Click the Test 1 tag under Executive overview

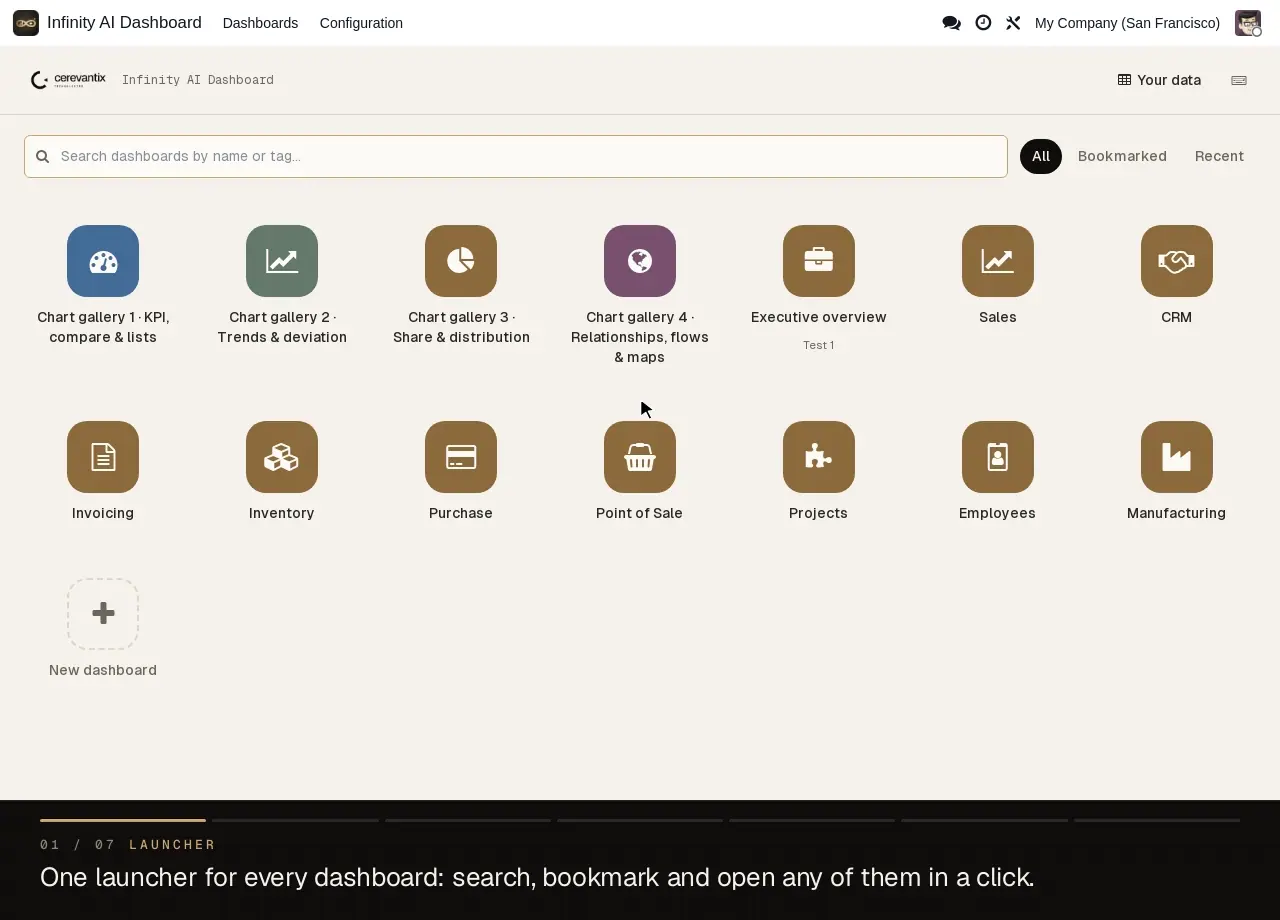819,345
